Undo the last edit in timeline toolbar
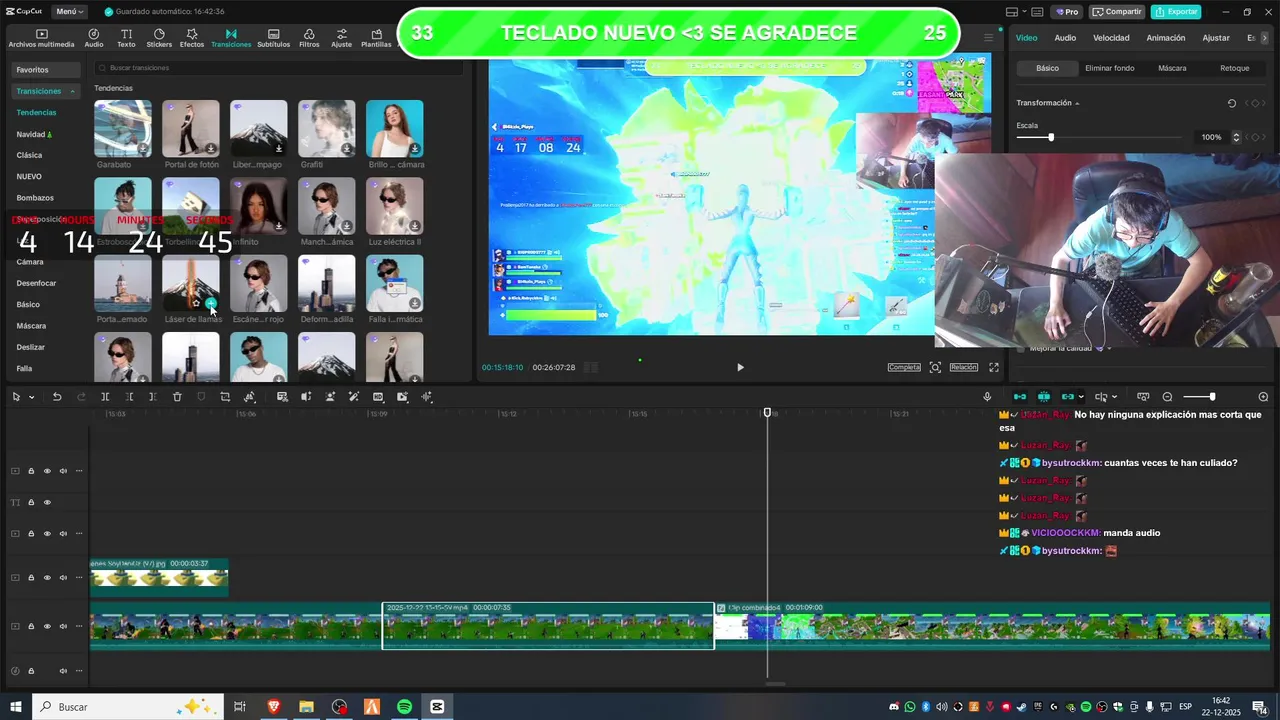The width and height of the screenshot is (1280, 720). coord(57,397)
